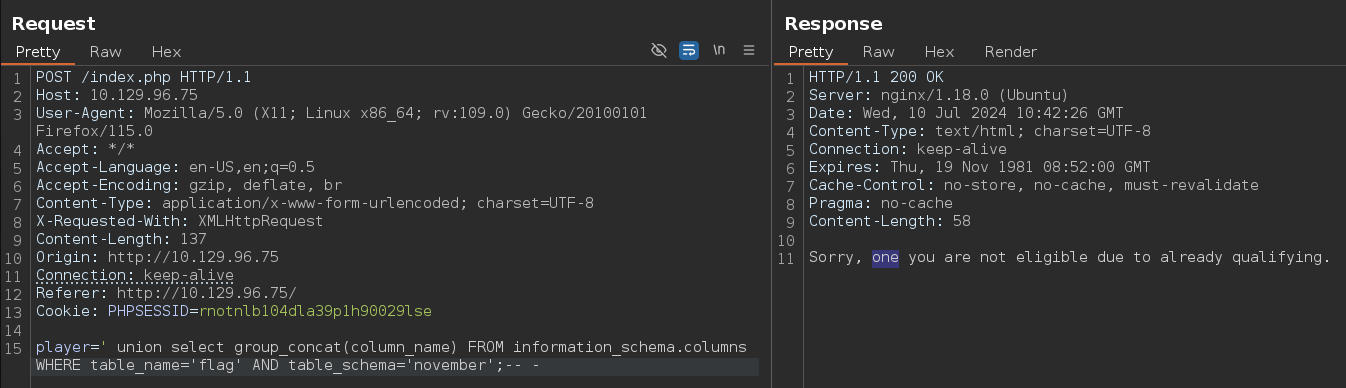
Task: Toggle line wrap icon in Request toolbar
Action: [x=689, y=51]
